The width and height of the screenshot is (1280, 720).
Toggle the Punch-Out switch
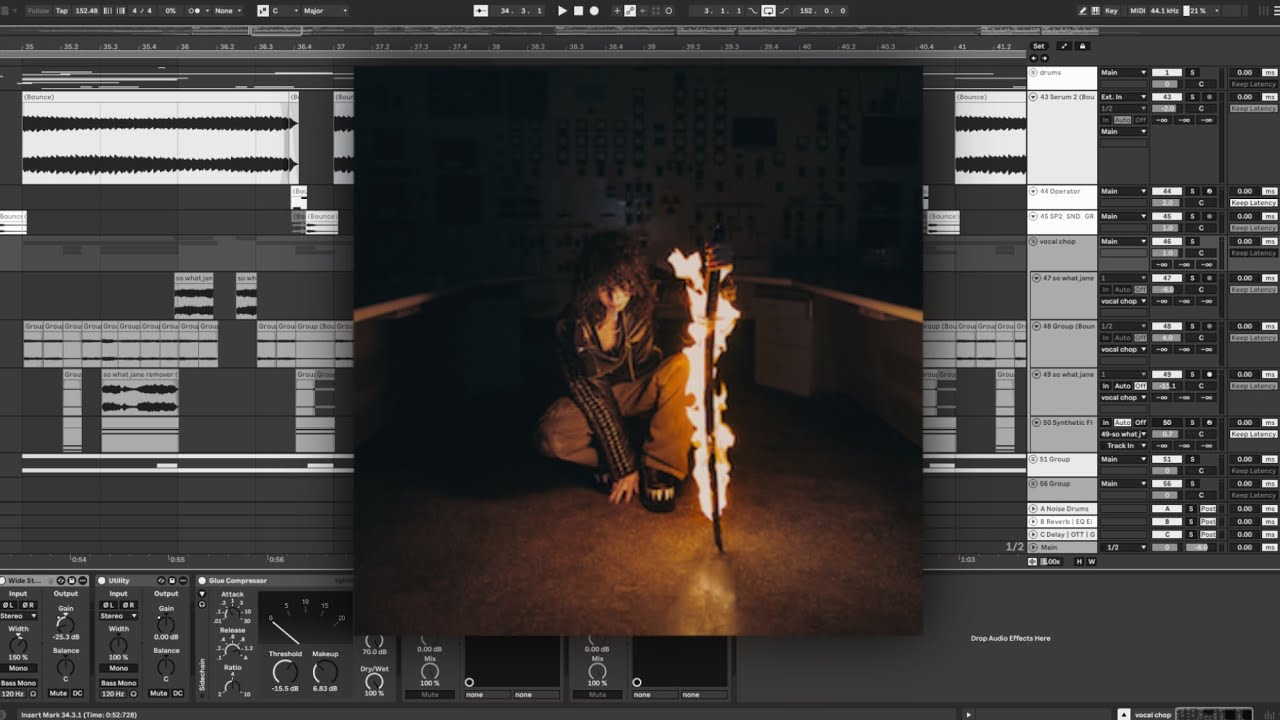tap(782, 11)
